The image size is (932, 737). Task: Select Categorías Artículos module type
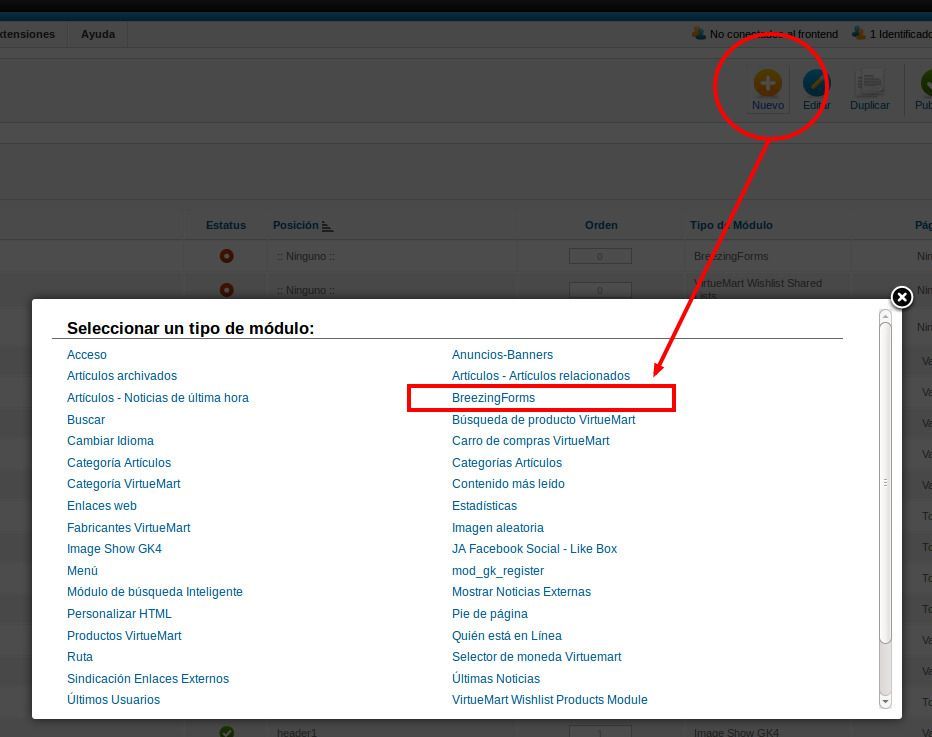[x=506, y=462]
